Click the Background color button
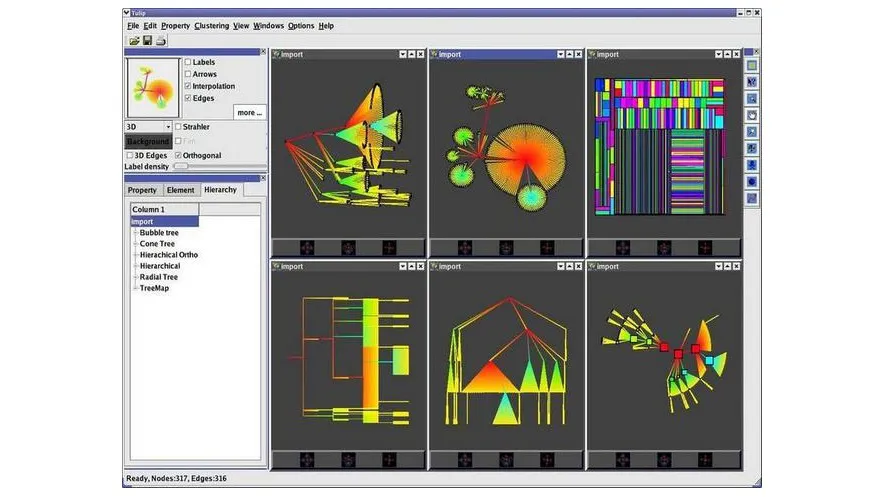884x497 pixels. tap(148, 141)
